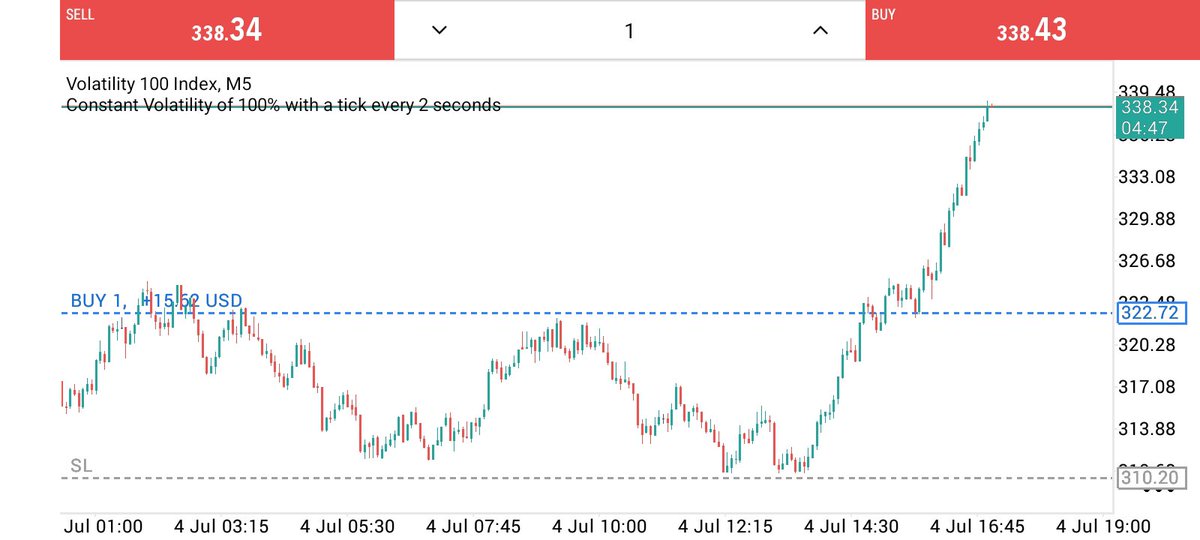Tap the SELL button at 338.34
This screenshot has width=1200, height=540.
(x=227, y=29)
